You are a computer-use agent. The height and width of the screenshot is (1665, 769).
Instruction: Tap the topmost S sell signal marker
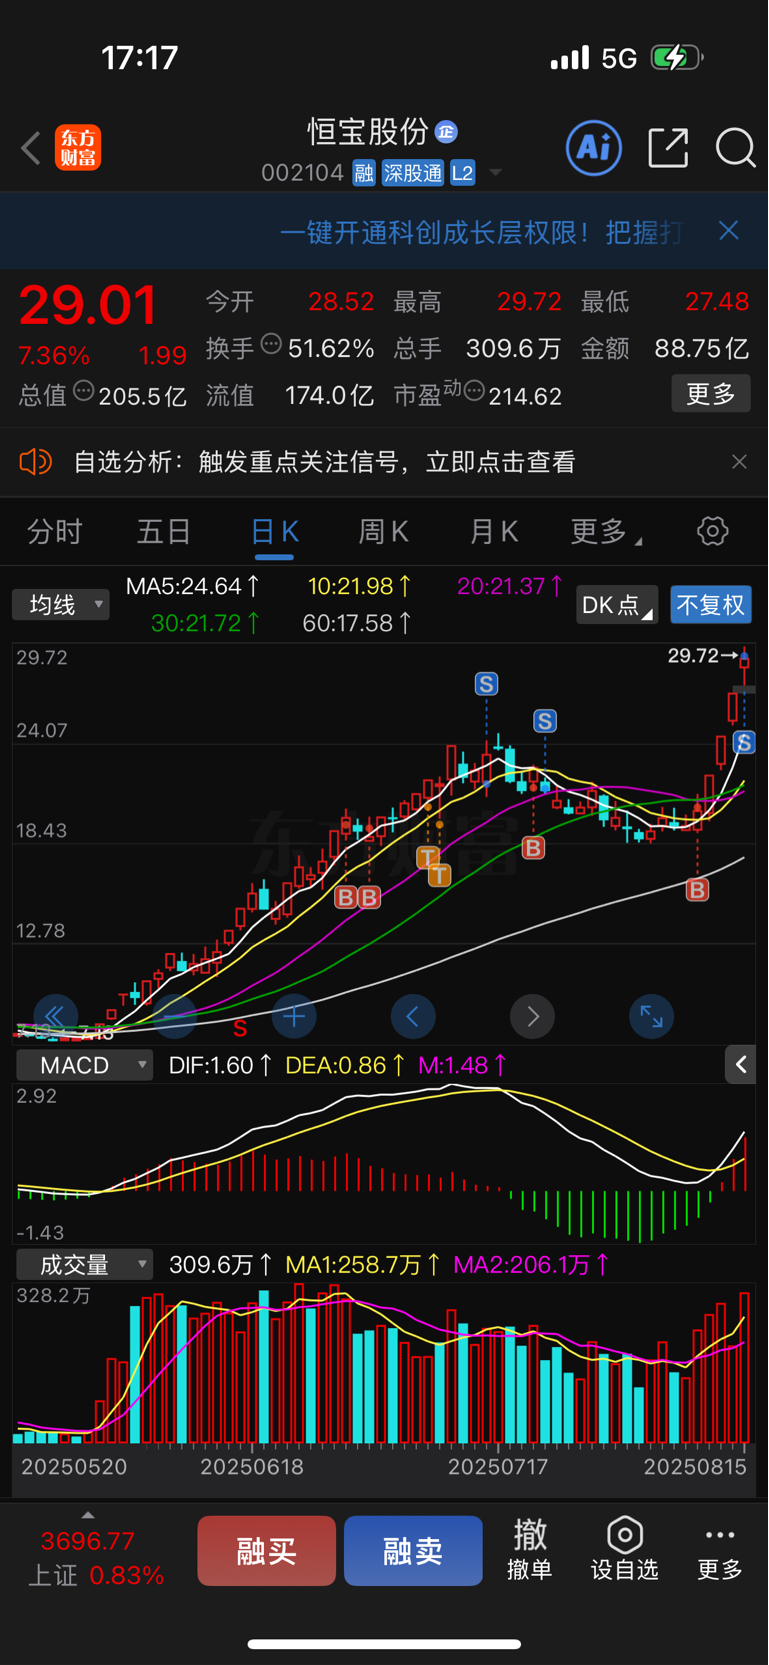[x=486, y=684]
